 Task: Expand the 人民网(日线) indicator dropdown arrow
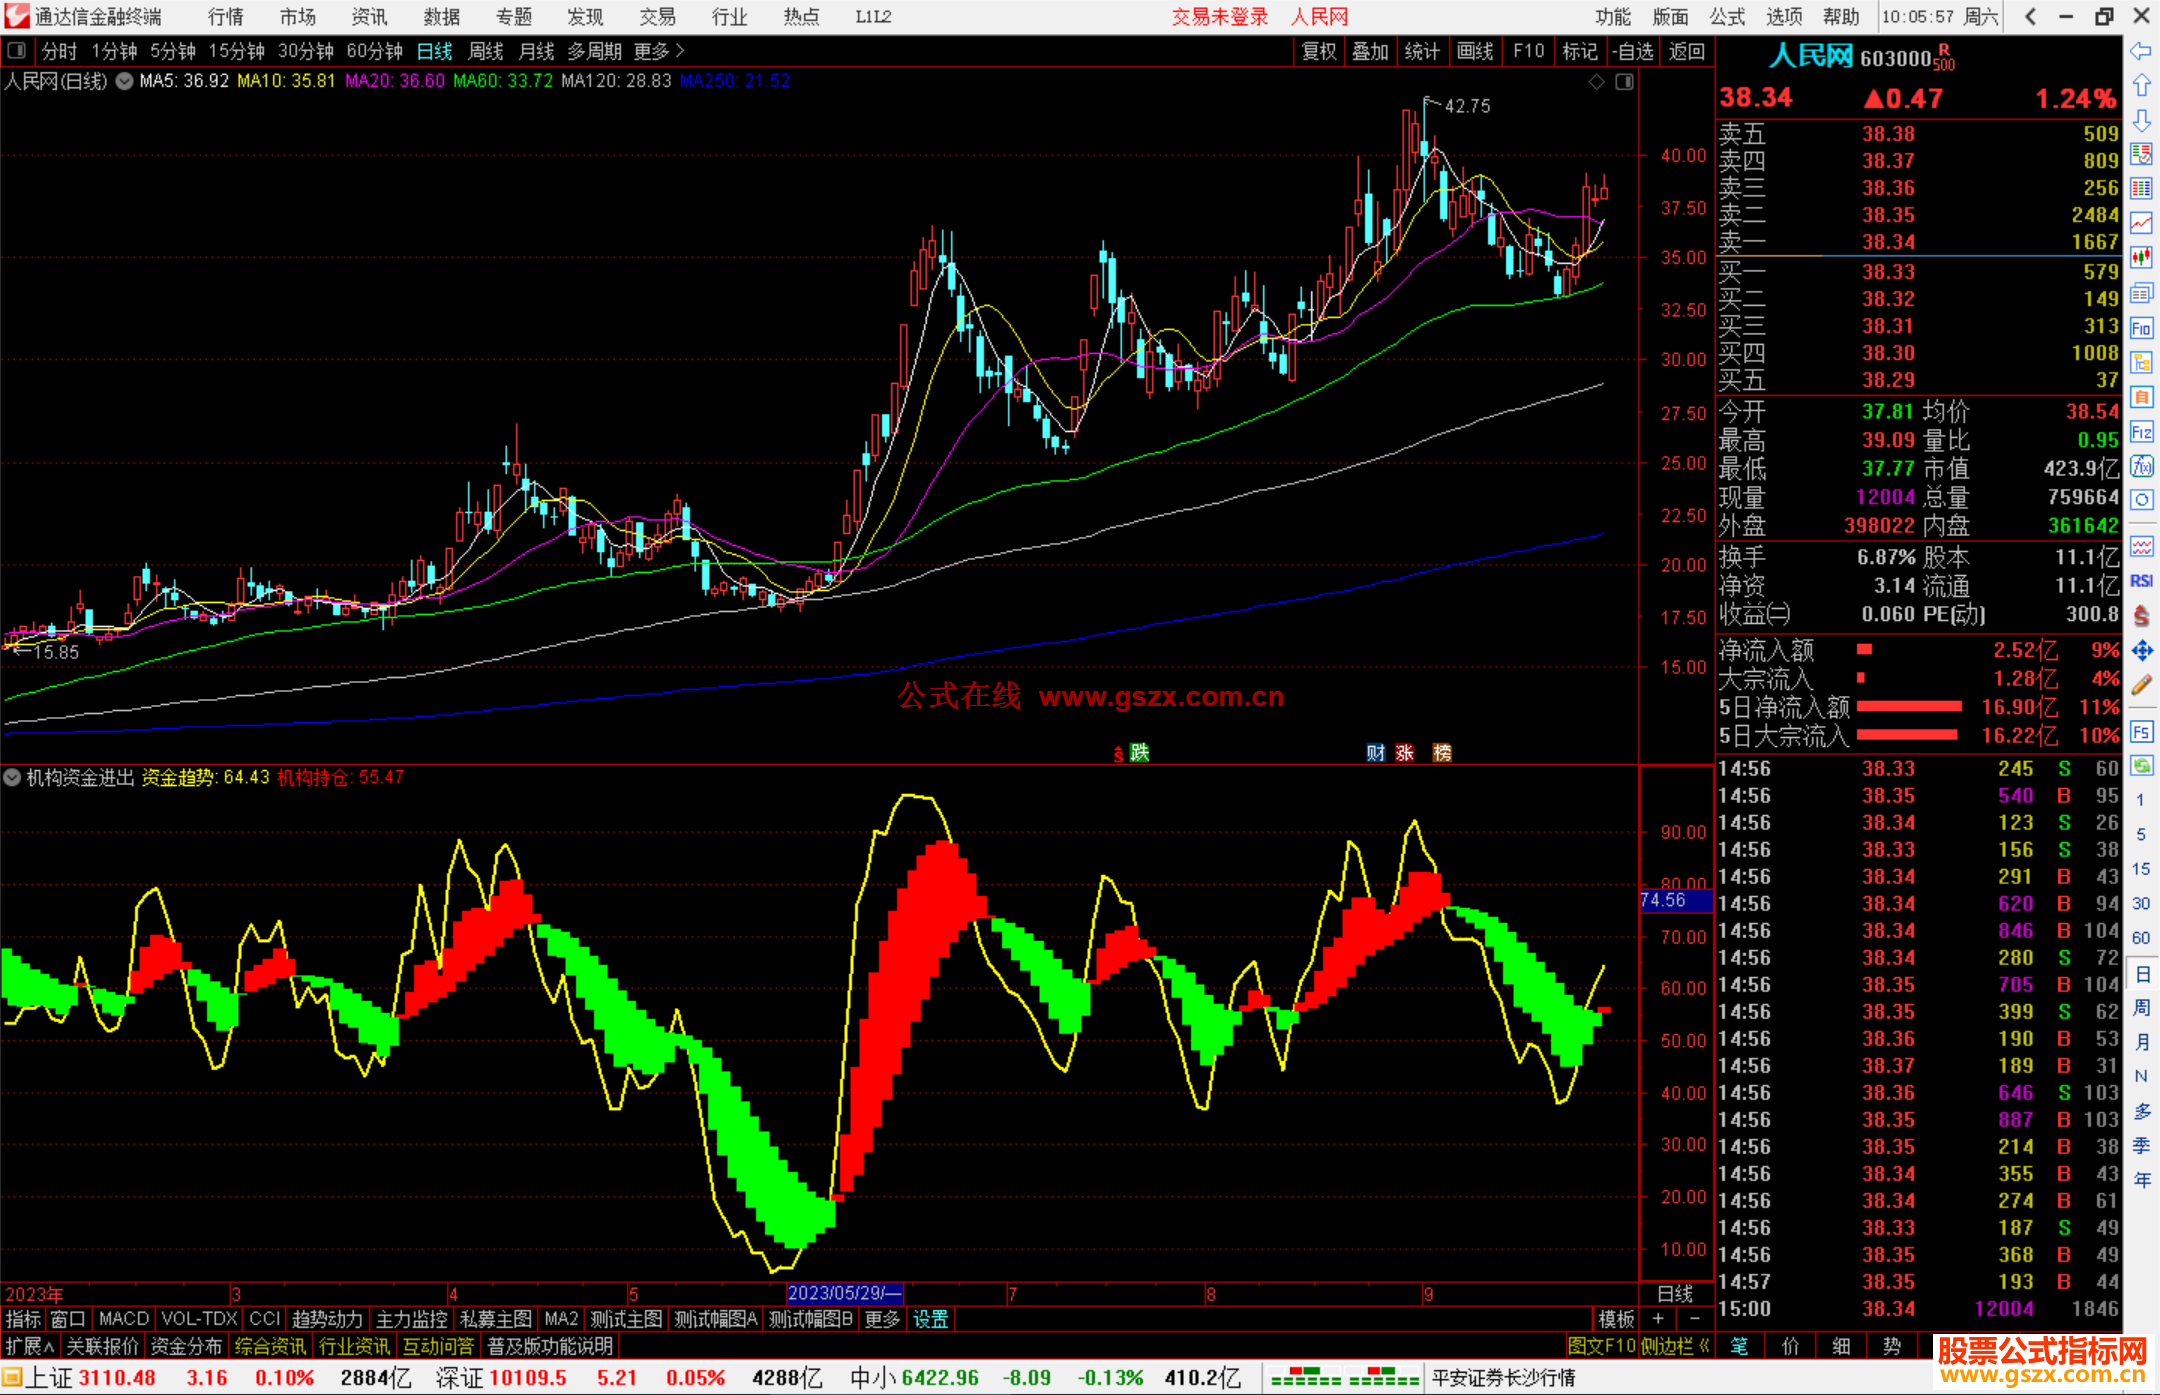click(124, 82)
